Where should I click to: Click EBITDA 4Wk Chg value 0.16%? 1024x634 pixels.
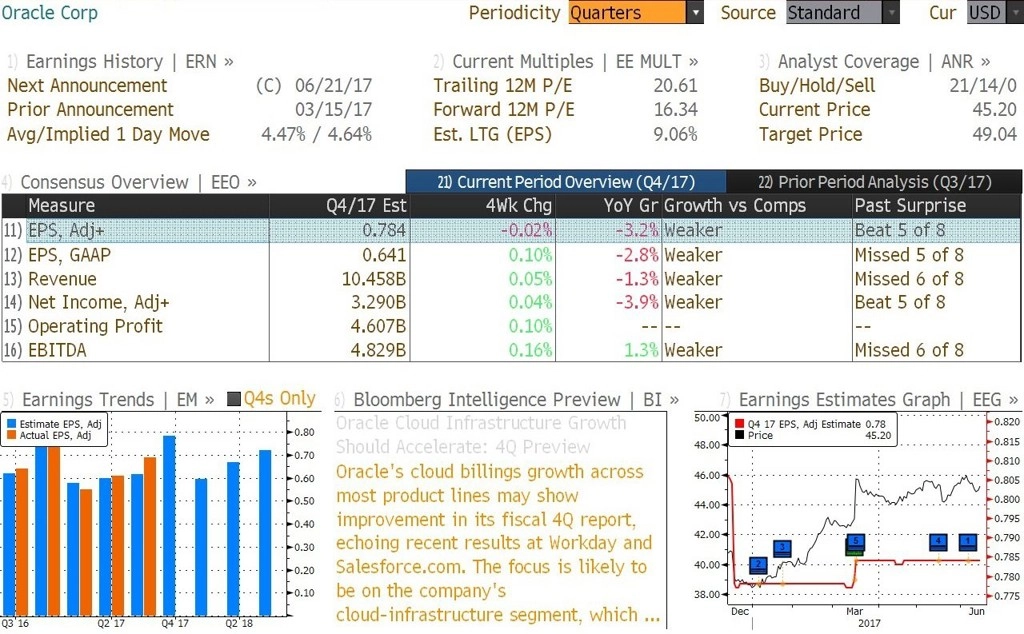[x=530, y=350]
